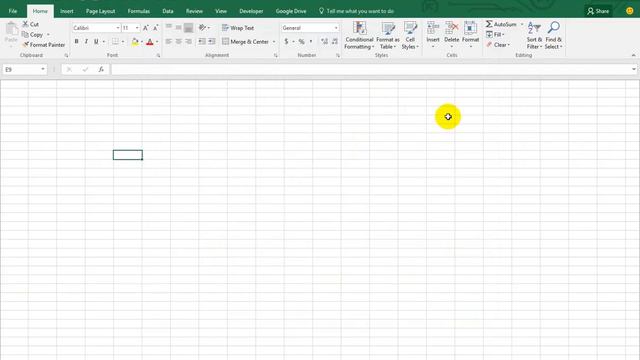
Task: Click inside the formula bar input
Action: click(371, 69)
